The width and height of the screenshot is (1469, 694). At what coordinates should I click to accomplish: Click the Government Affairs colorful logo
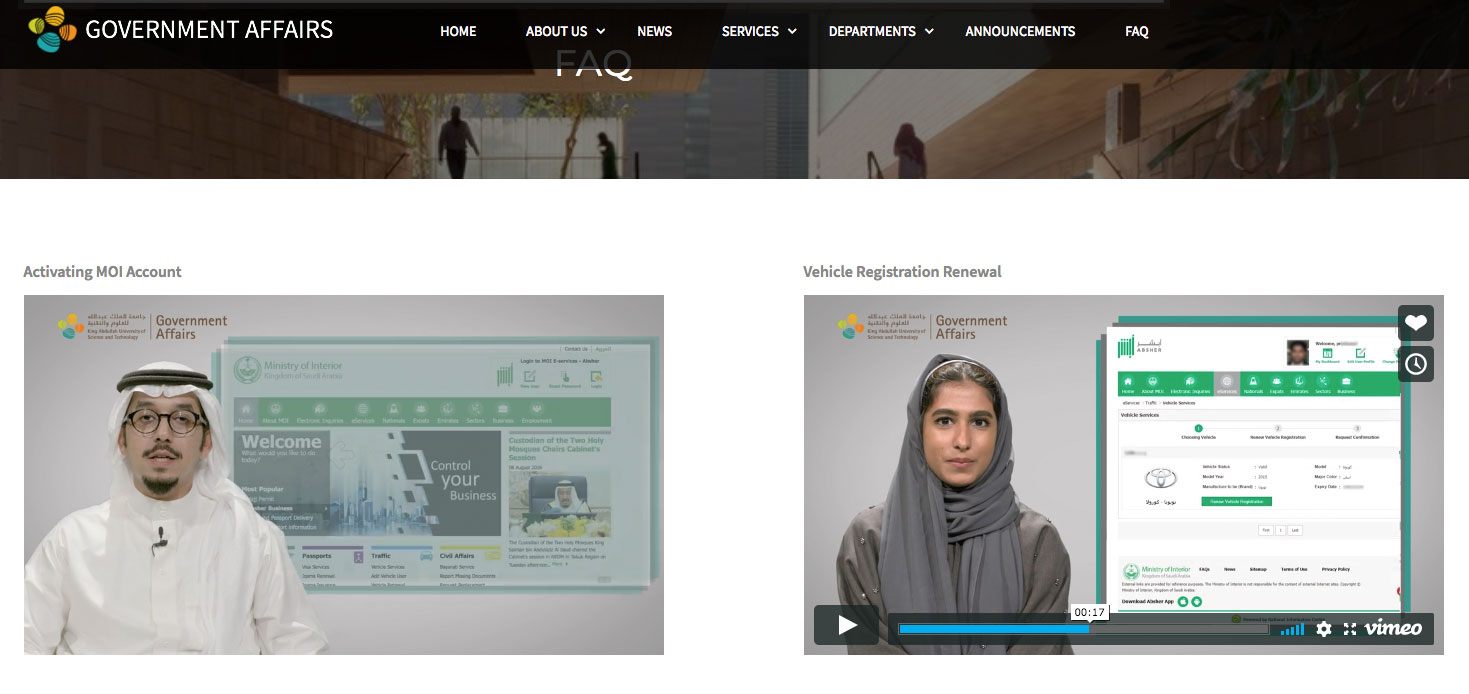coord(52,29)
